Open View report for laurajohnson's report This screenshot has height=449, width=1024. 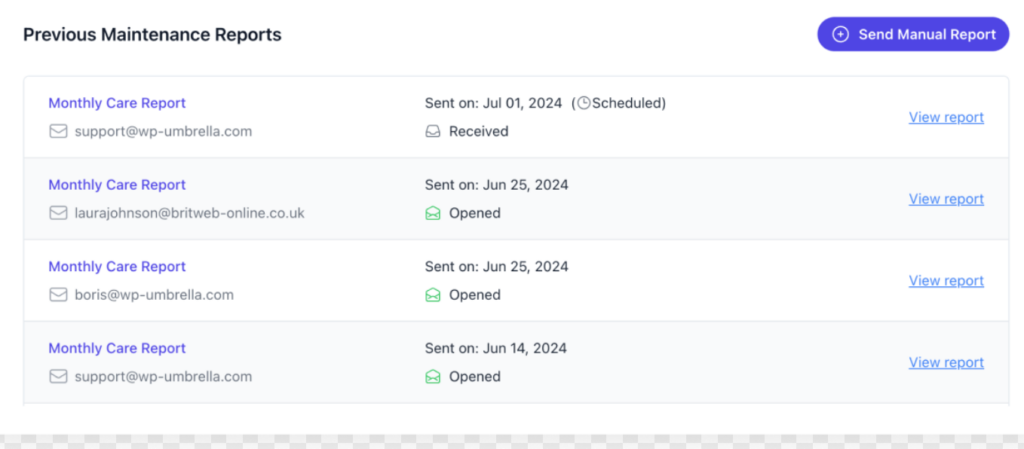[x=946, y=199]
